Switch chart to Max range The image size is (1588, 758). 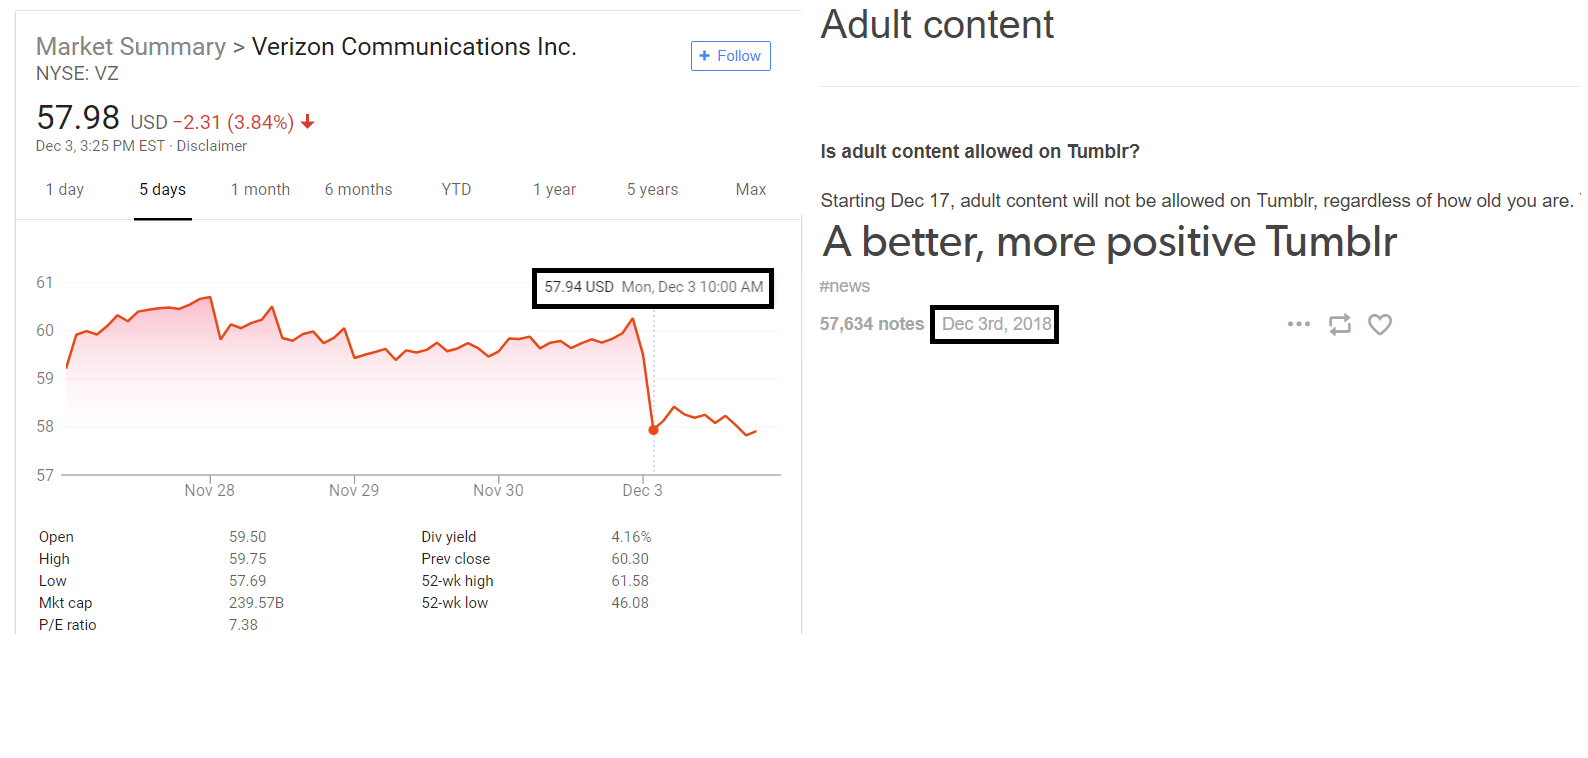click(x=750, y=190)
